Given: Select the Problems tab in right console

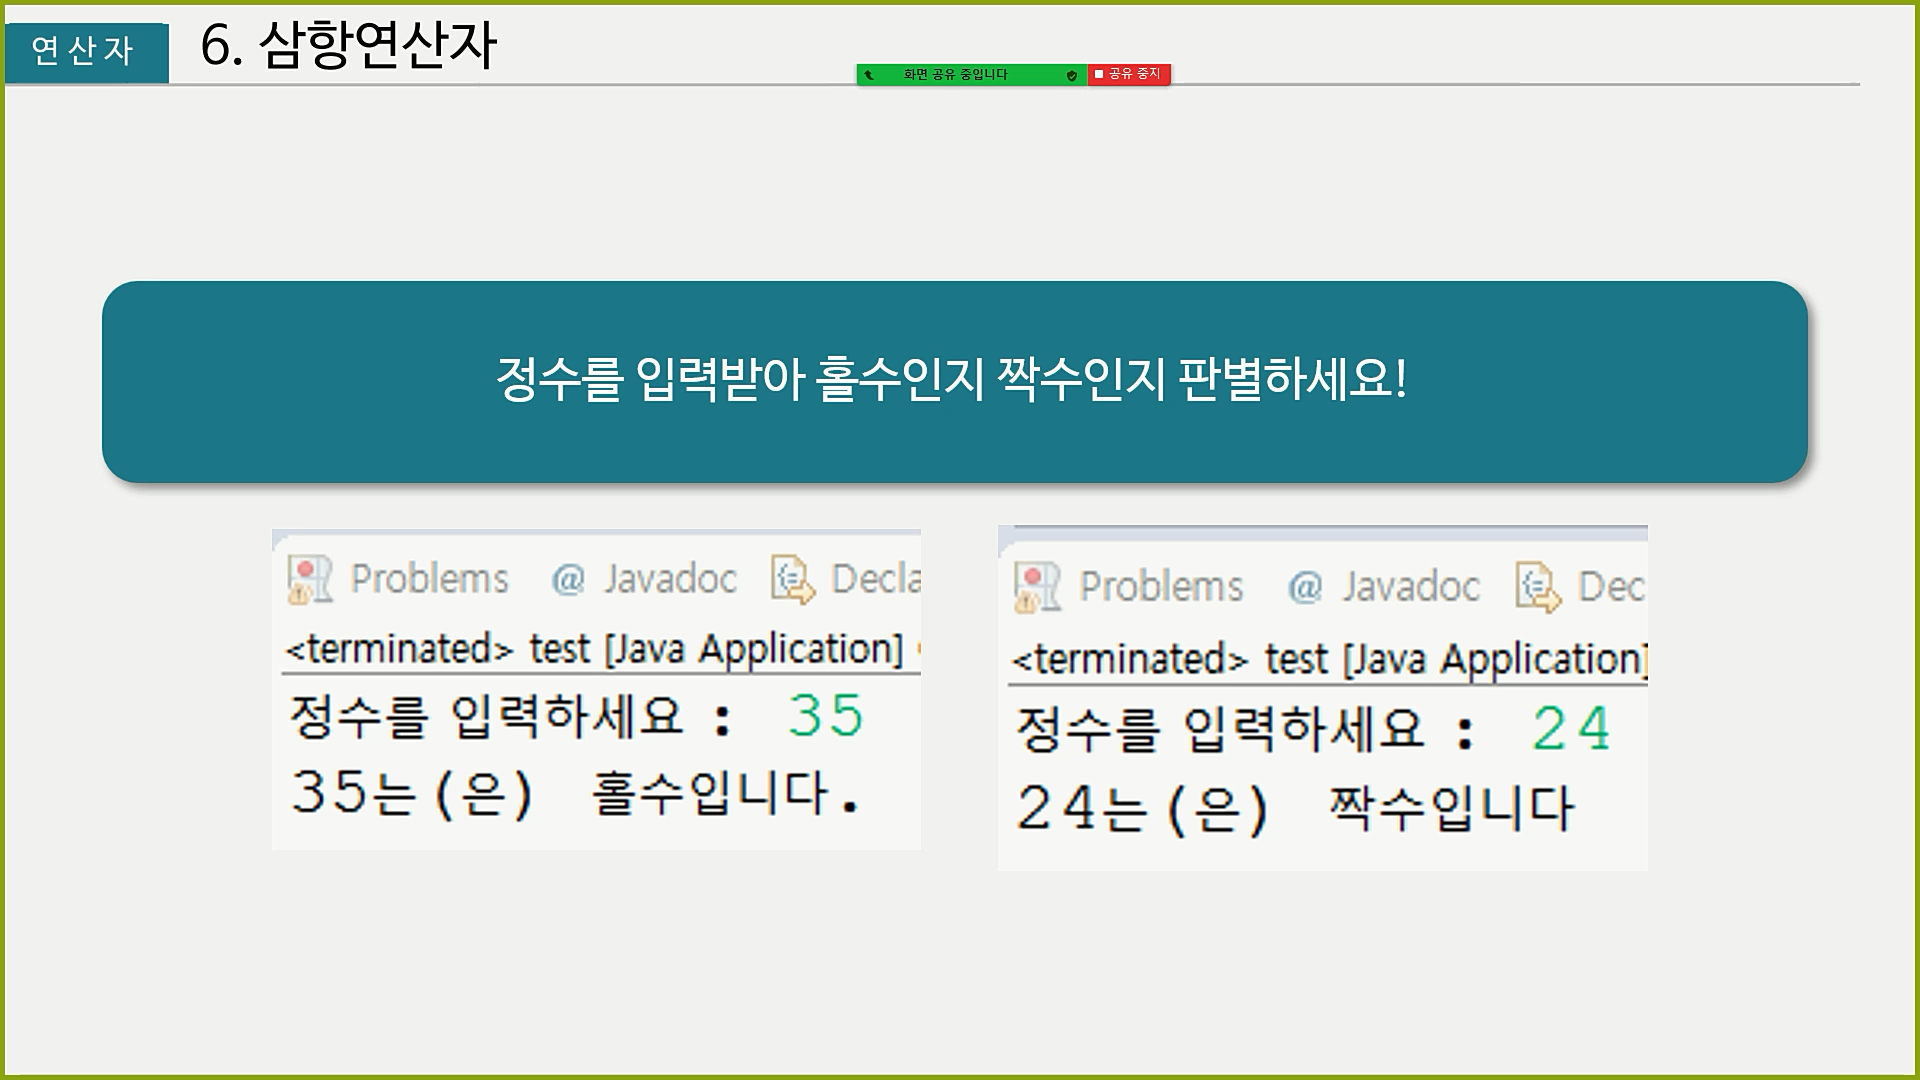Looking at the screenshot, I should 1161,587.
